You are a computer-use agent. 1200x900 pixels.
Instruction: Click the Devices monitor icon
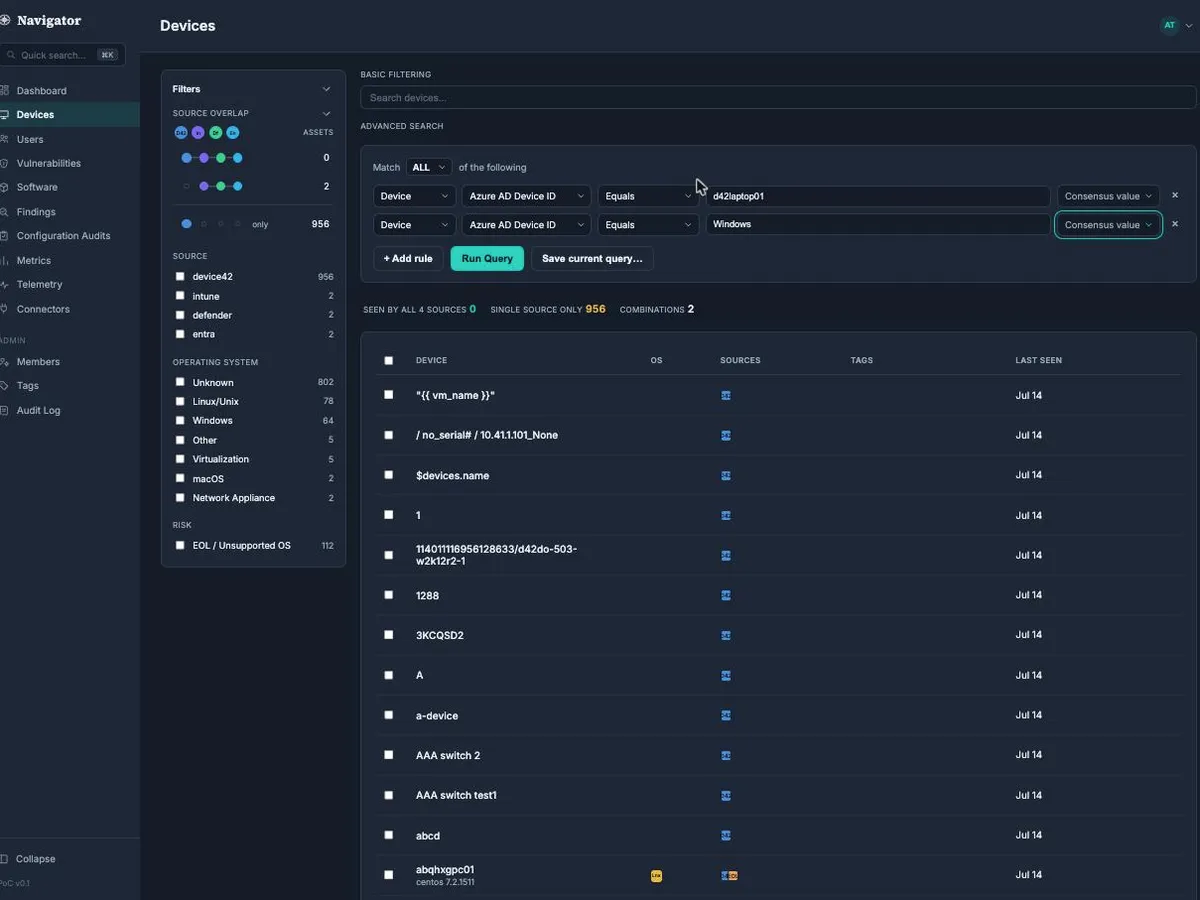5,115
